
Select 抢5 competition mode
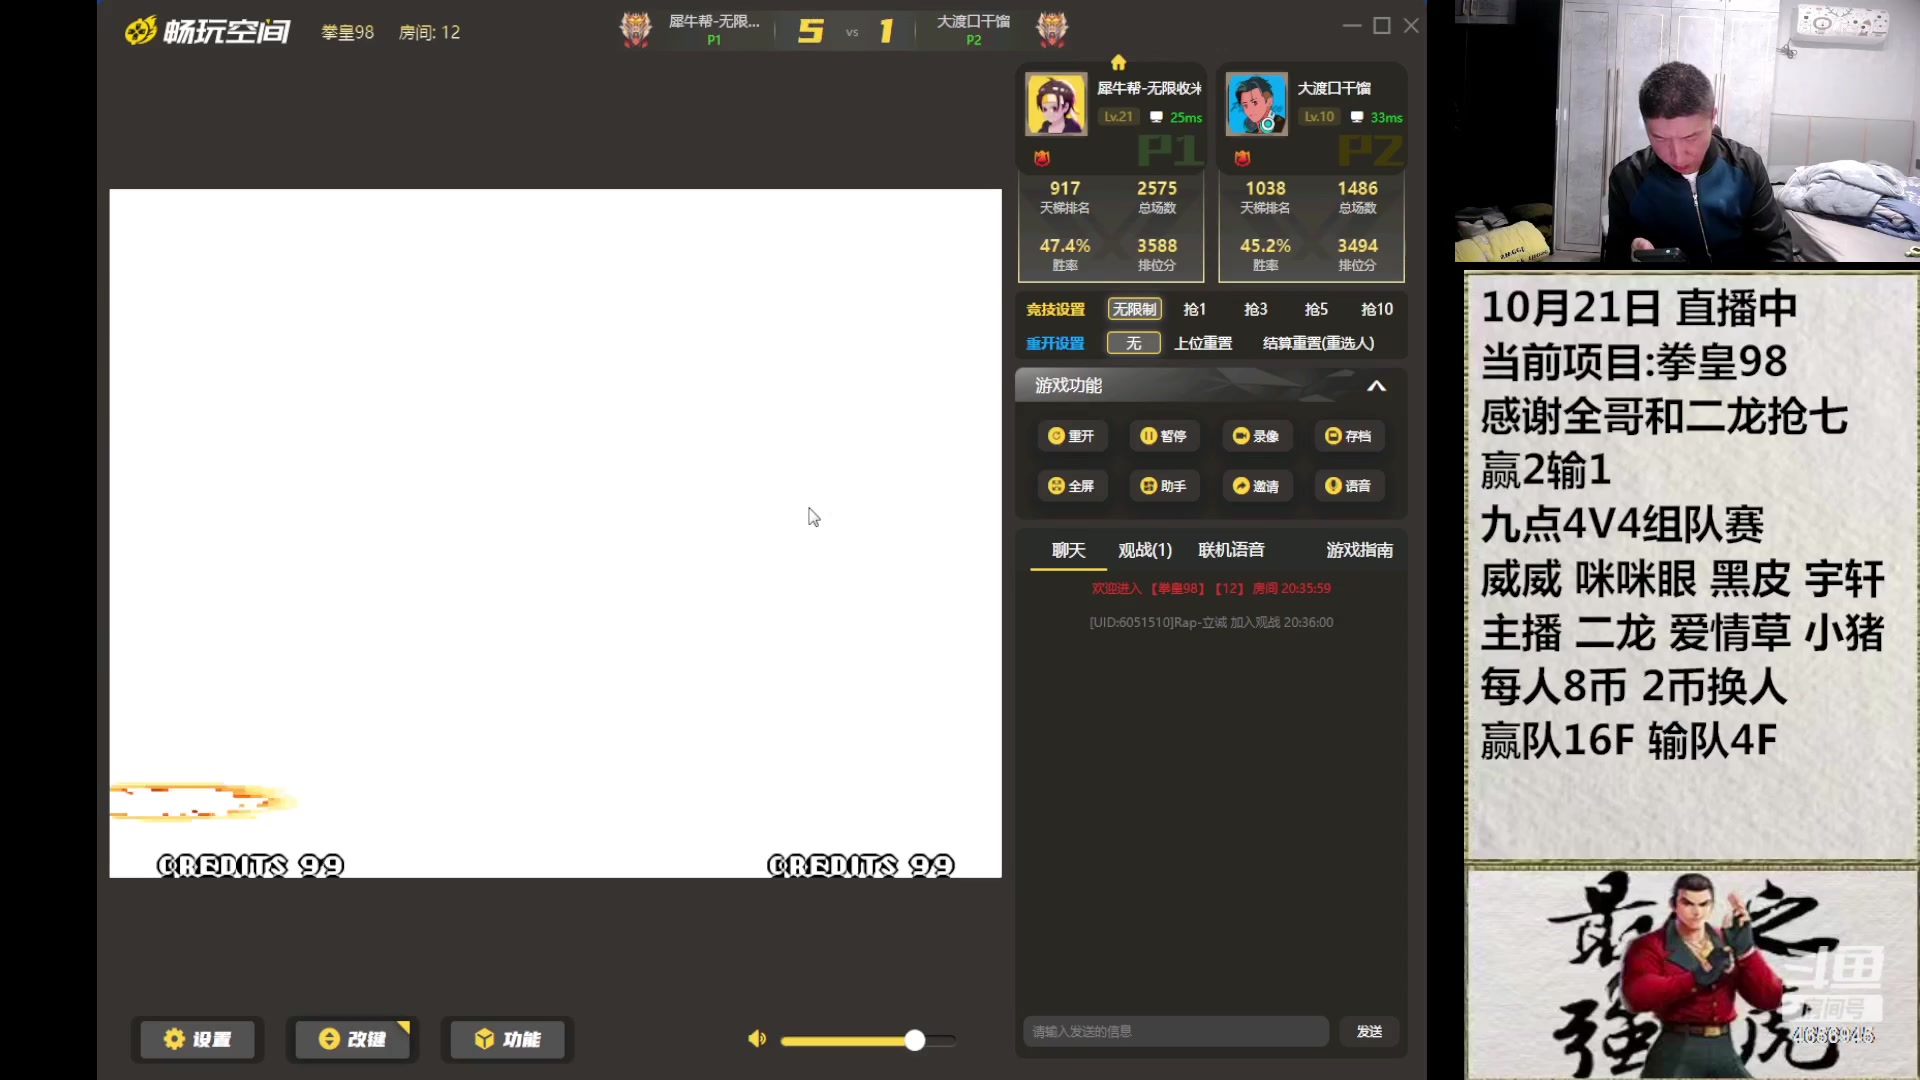tap(1316, 309)
